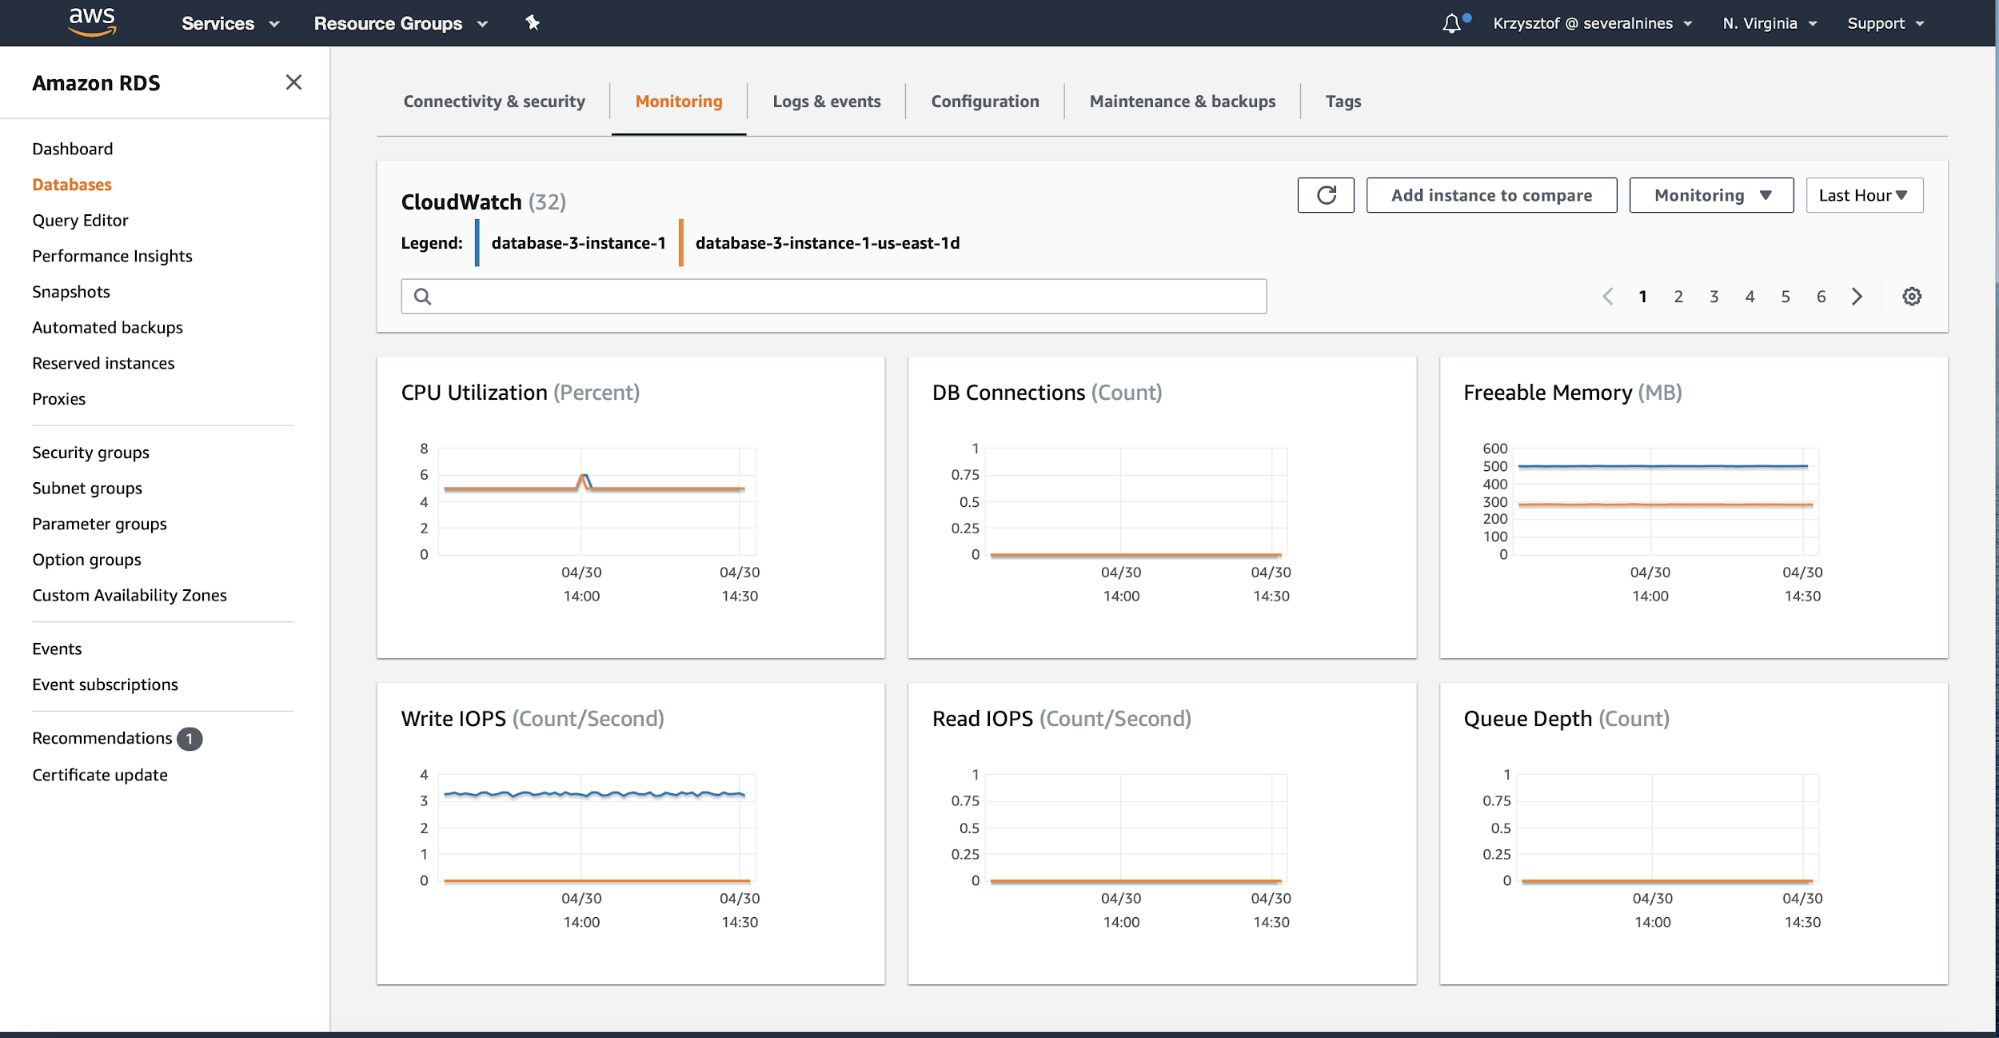Open Snapshots in the sidebar
The image size is (1999, 1038).
pos(71,291)
